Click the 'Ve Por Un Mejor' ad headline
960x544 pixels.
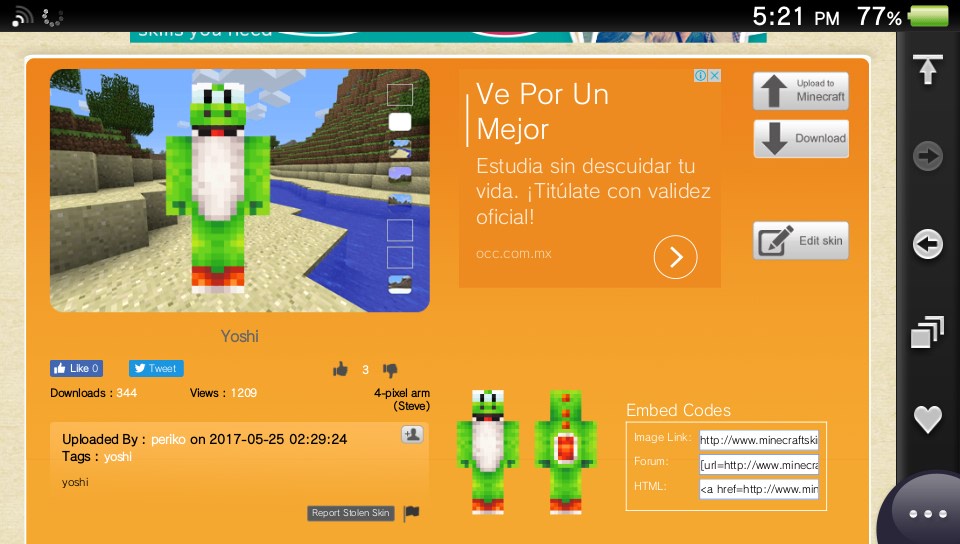pyautogui.click(x=542, y=111)
